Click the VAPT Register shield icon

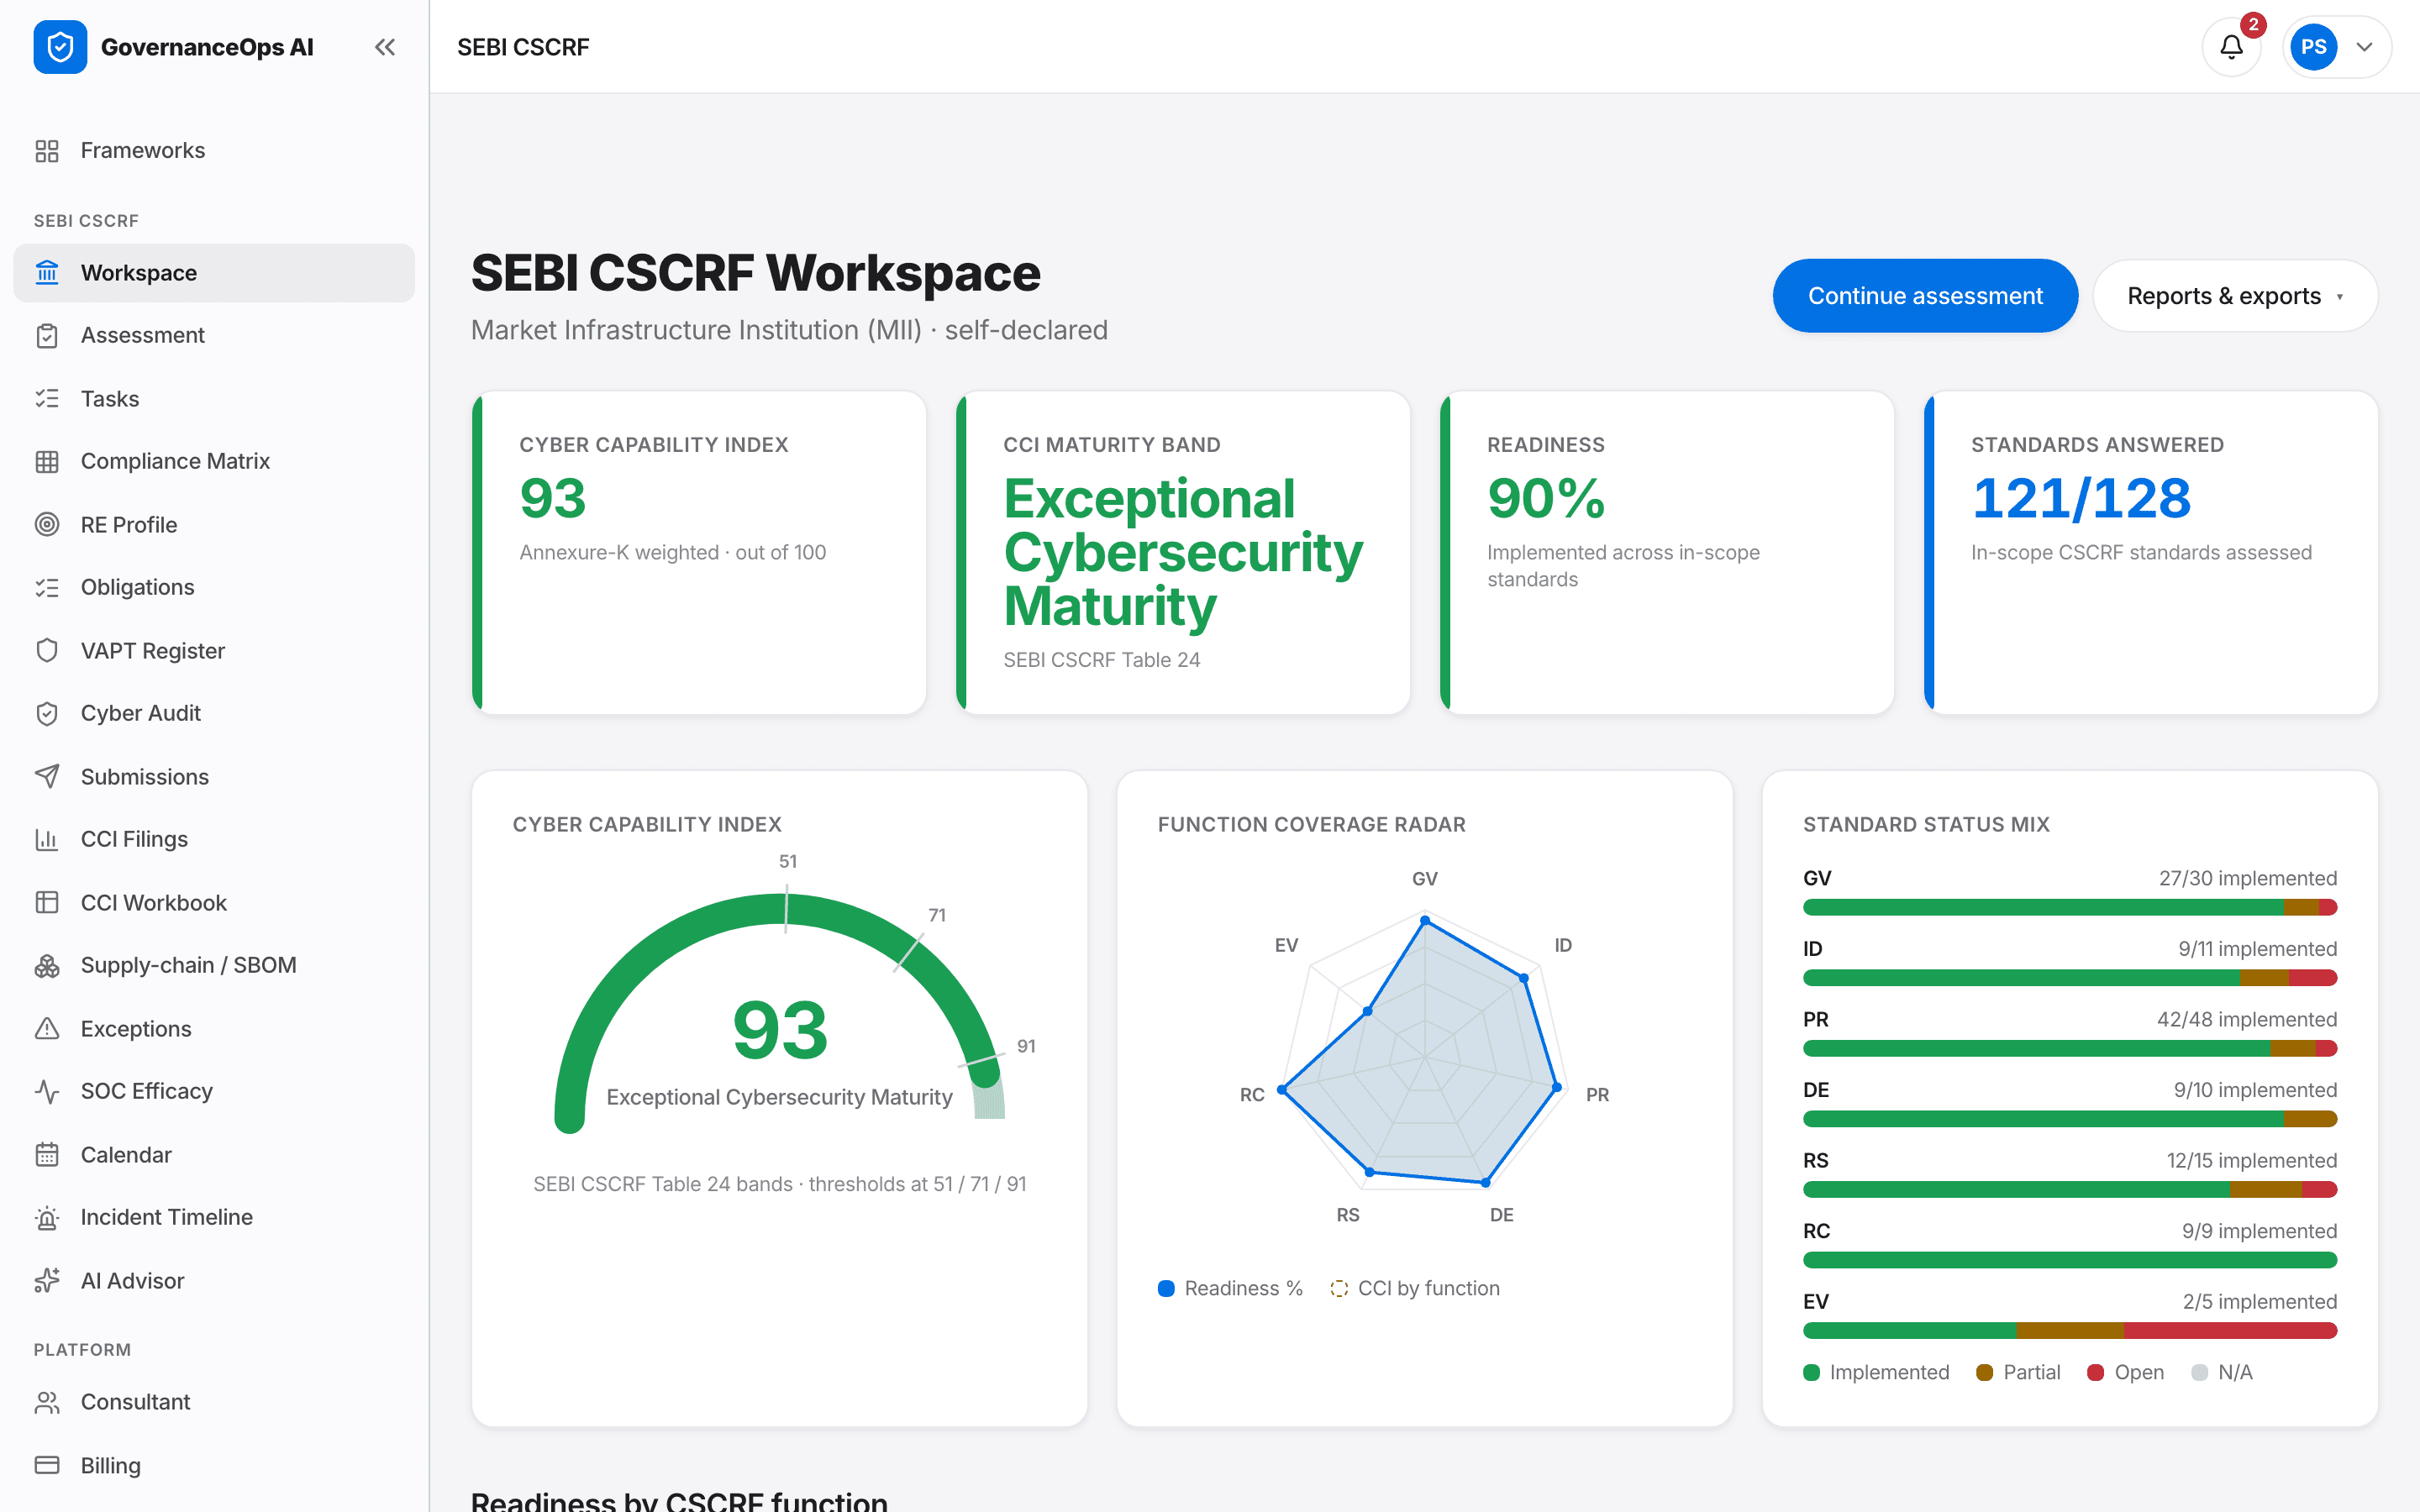point(47,650)
